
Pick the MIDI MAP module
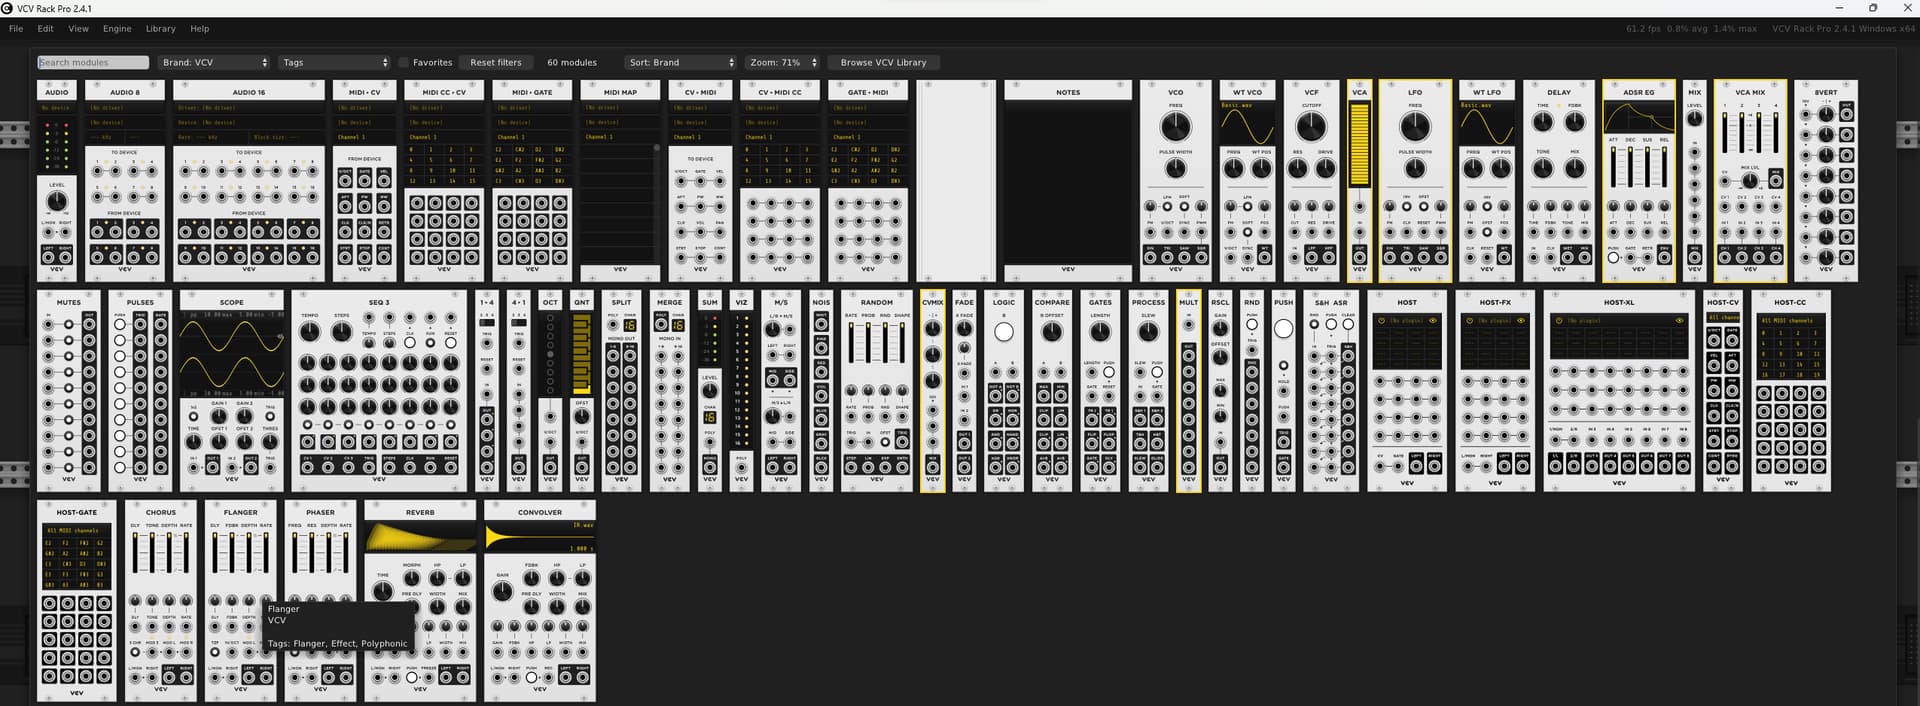tap(620, 181)
